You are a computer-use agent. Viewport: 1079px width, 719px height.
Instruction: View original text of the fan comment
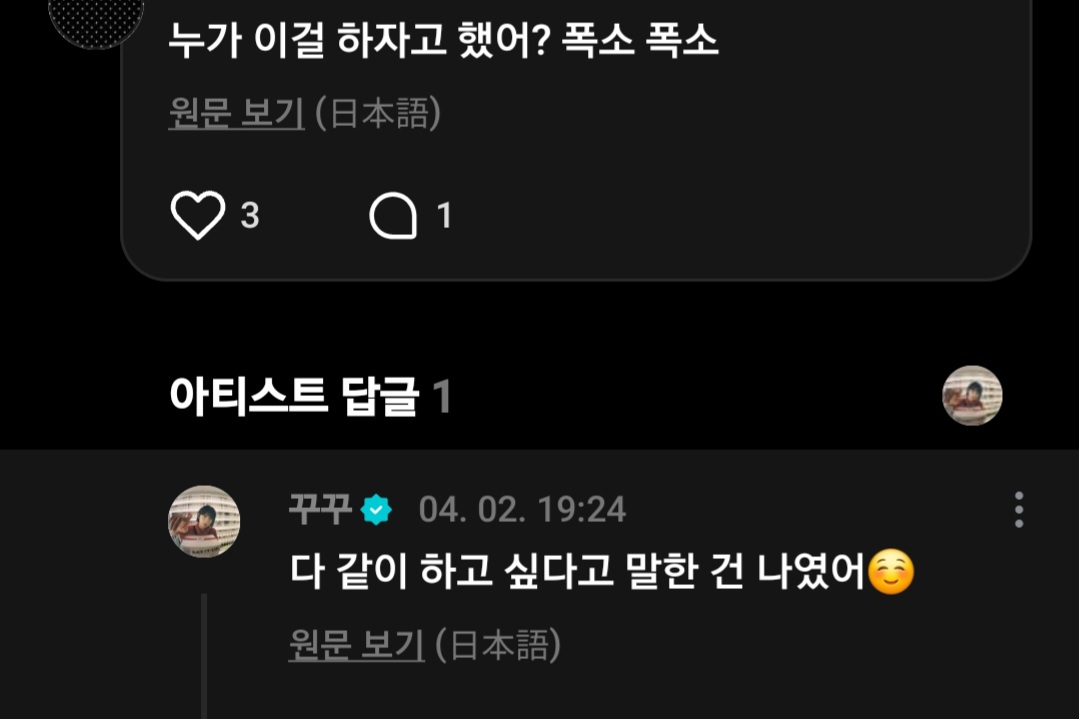pyautogui.click(x=236, y=114)
